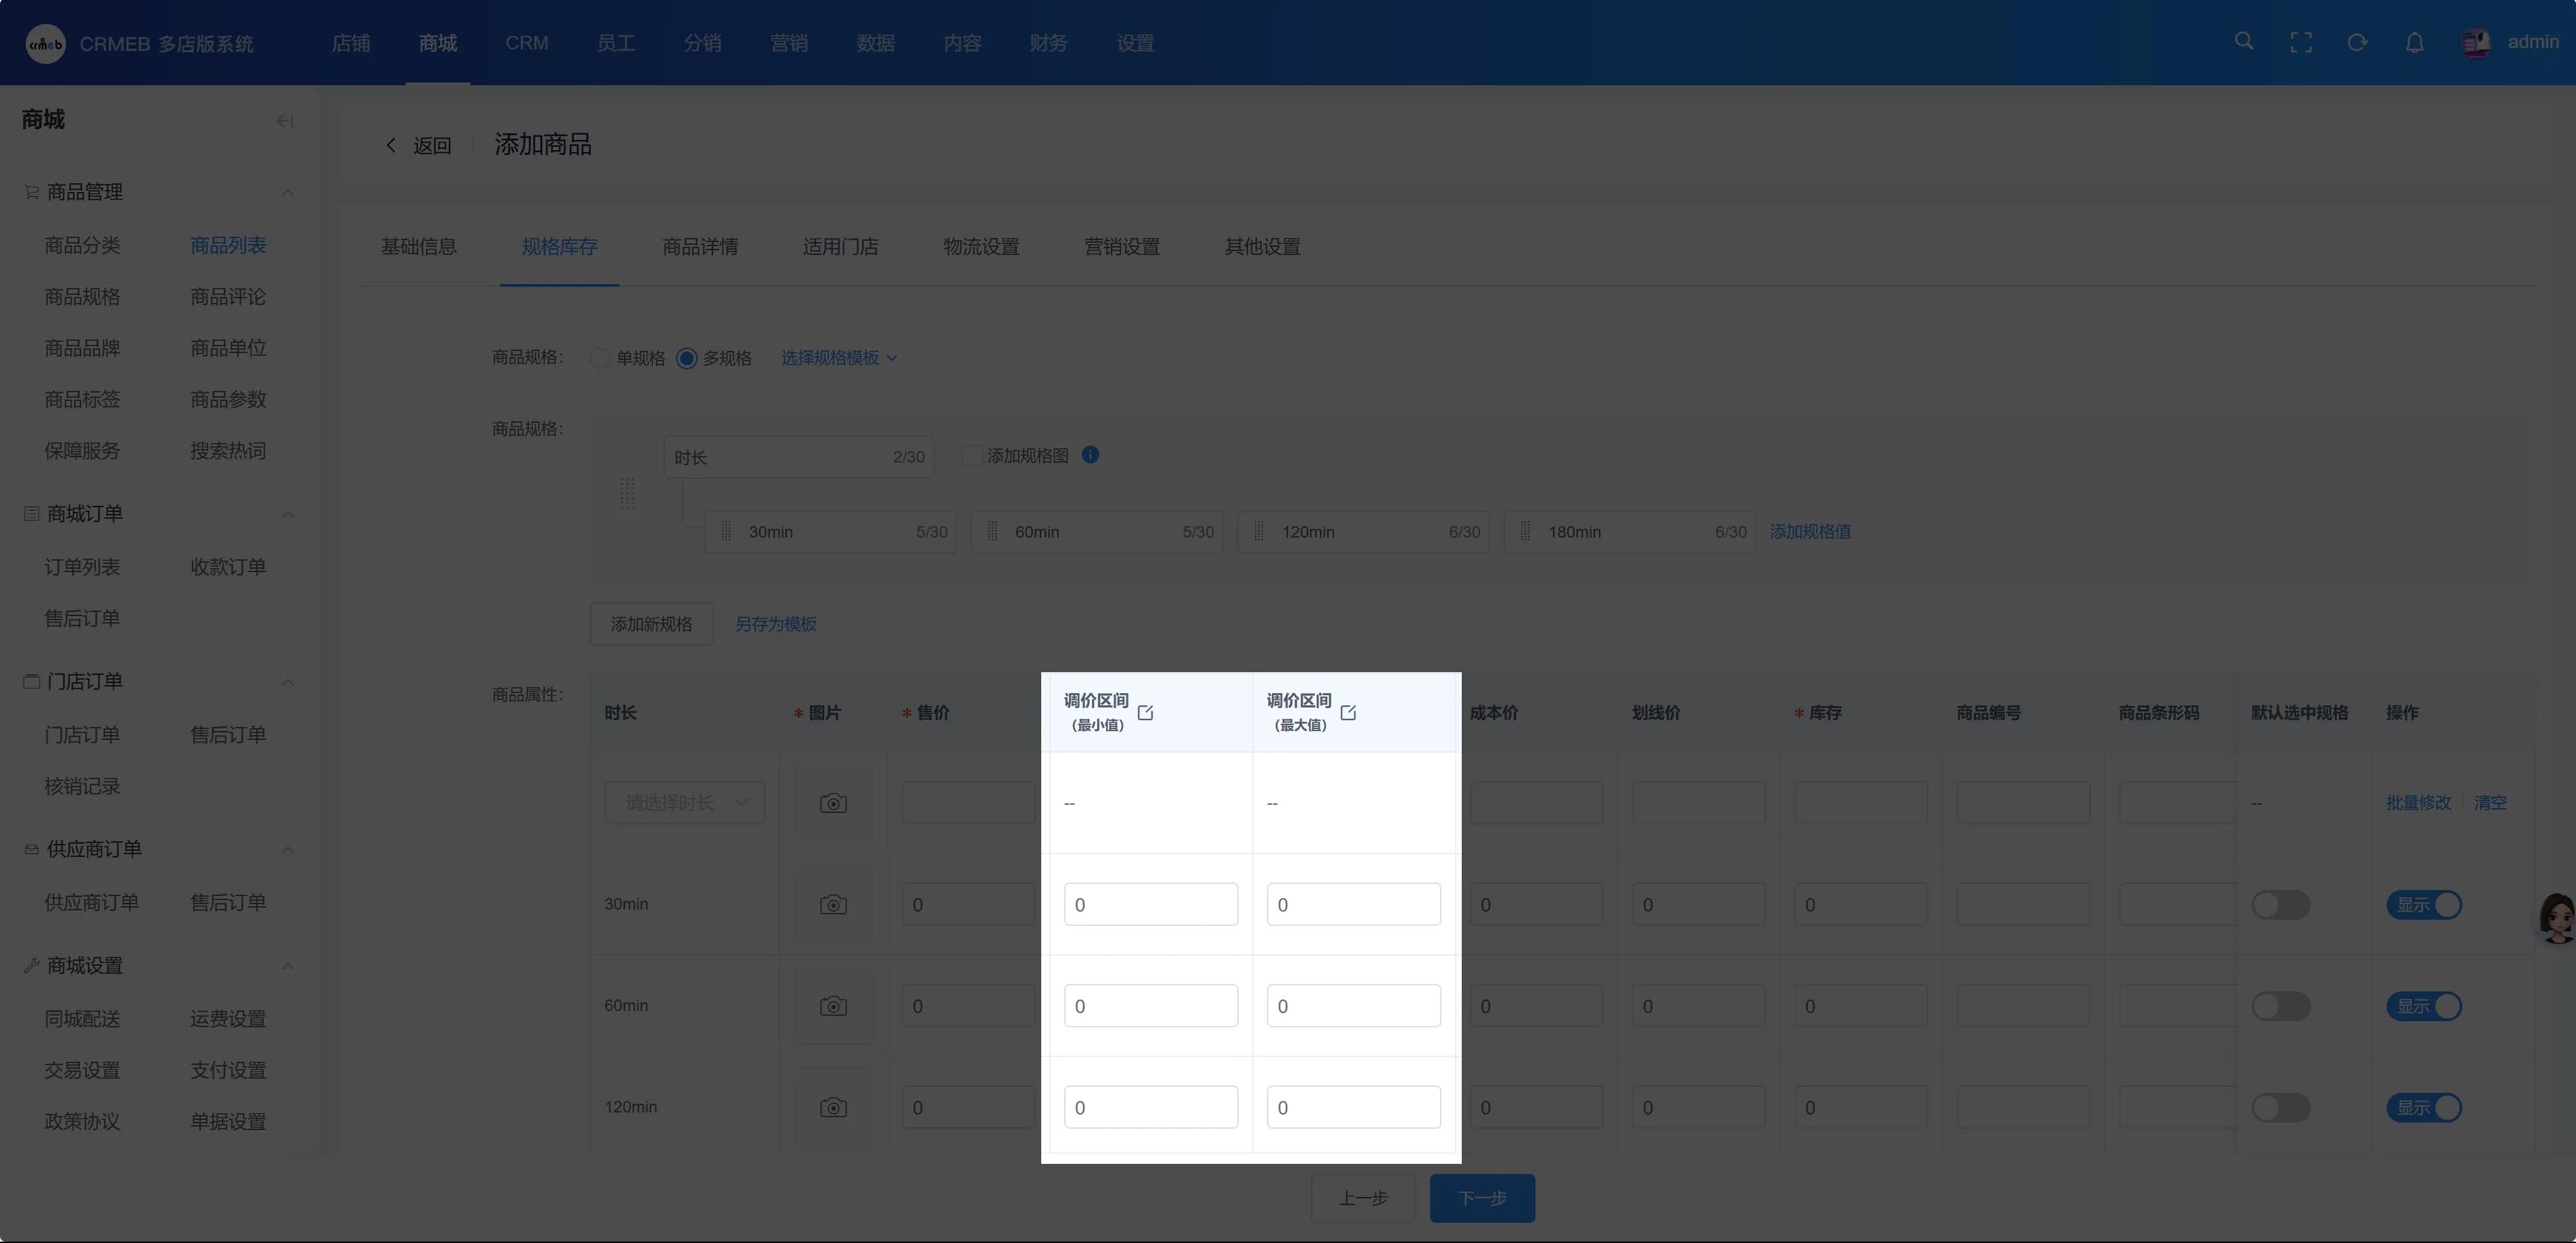Viewport: 2576px width, 1243px height.
Task: Upload image for the 60min row
Action: (833, 1006)
